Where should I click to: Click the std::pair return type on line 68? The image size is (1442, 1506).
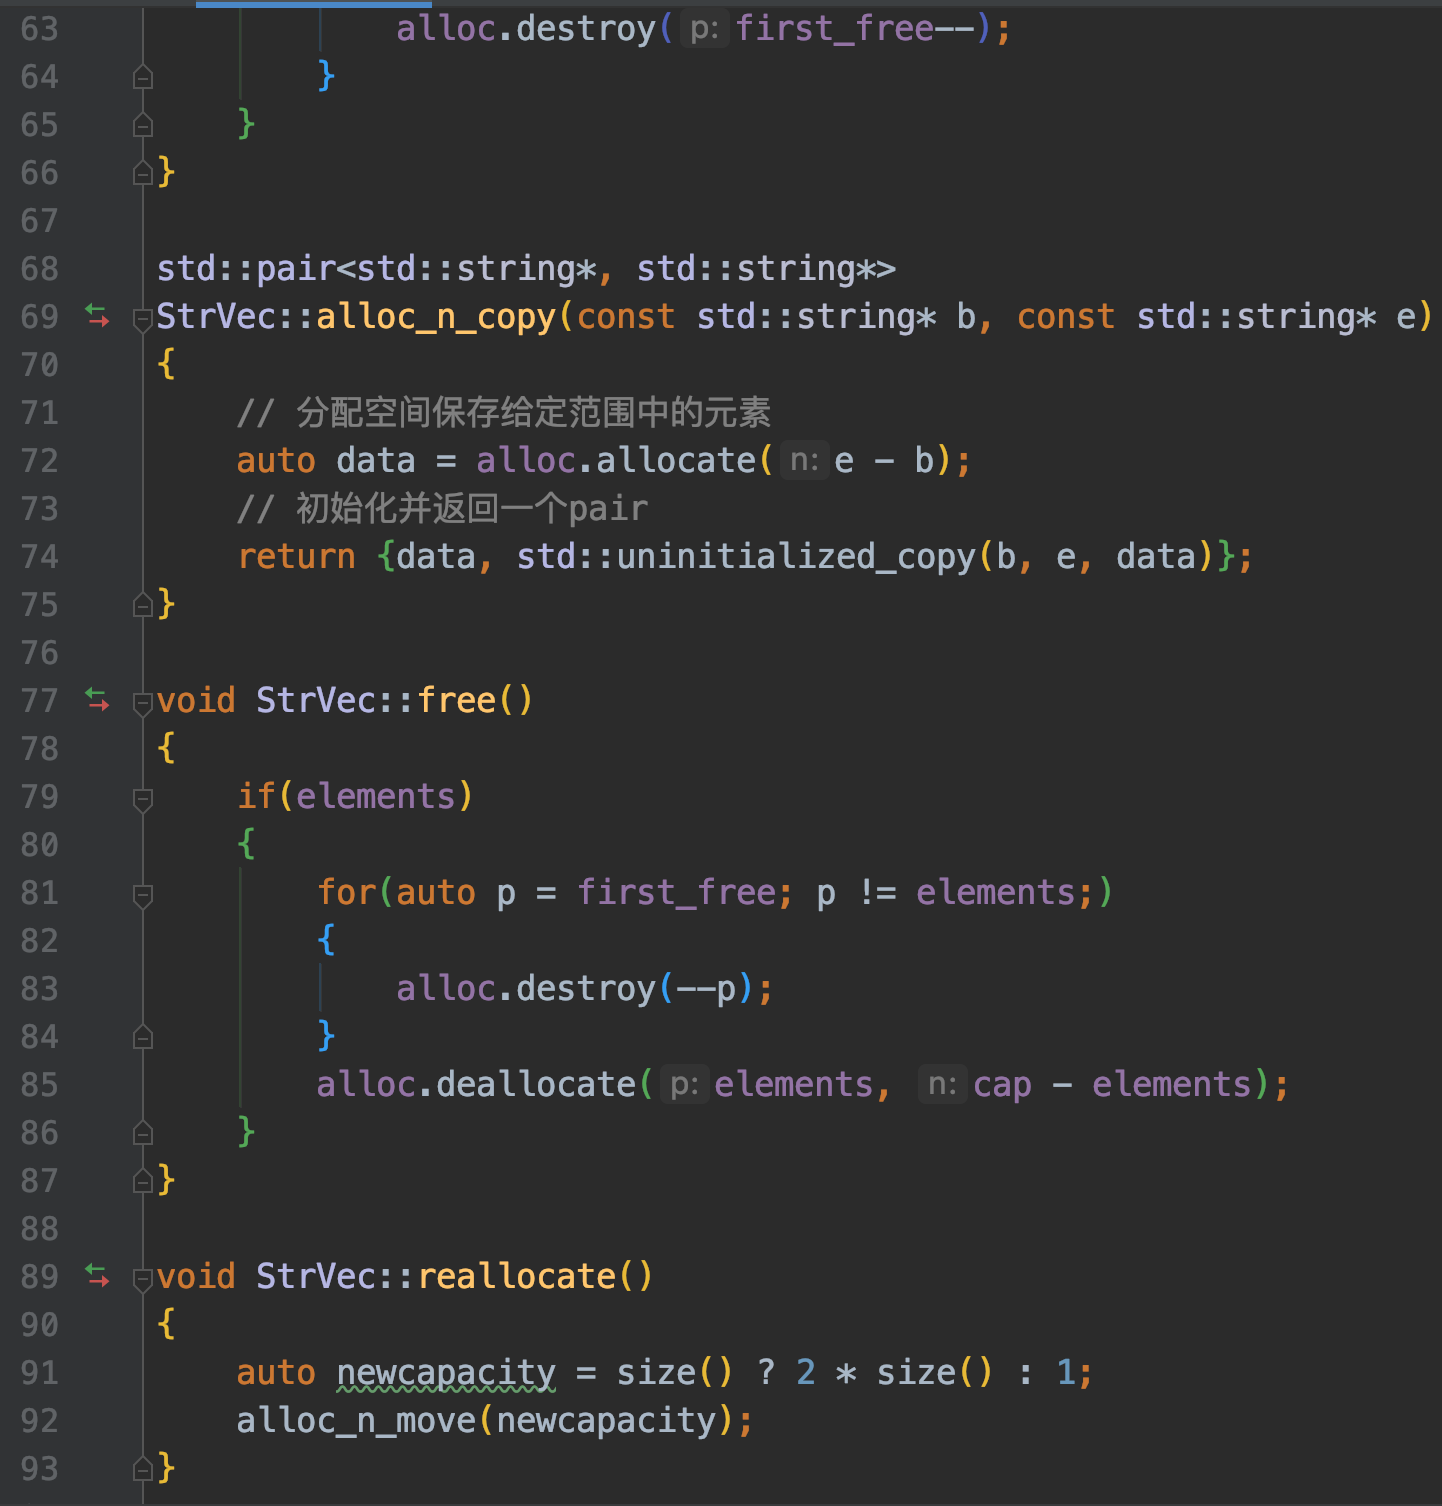pyautogui.click(x=526, y=268)
